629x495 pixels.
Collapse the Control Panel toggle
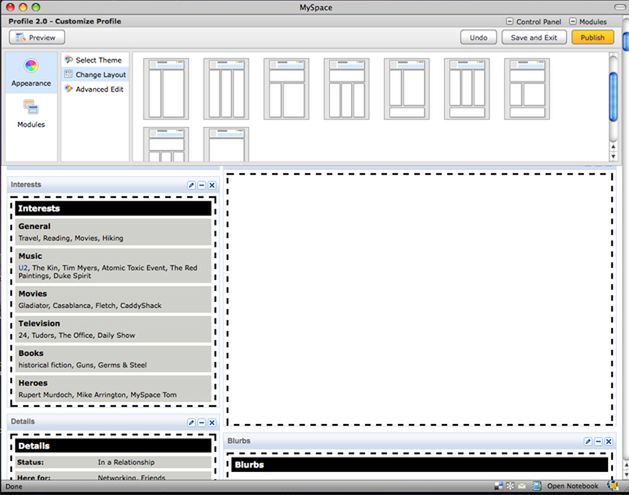point(509,21)
